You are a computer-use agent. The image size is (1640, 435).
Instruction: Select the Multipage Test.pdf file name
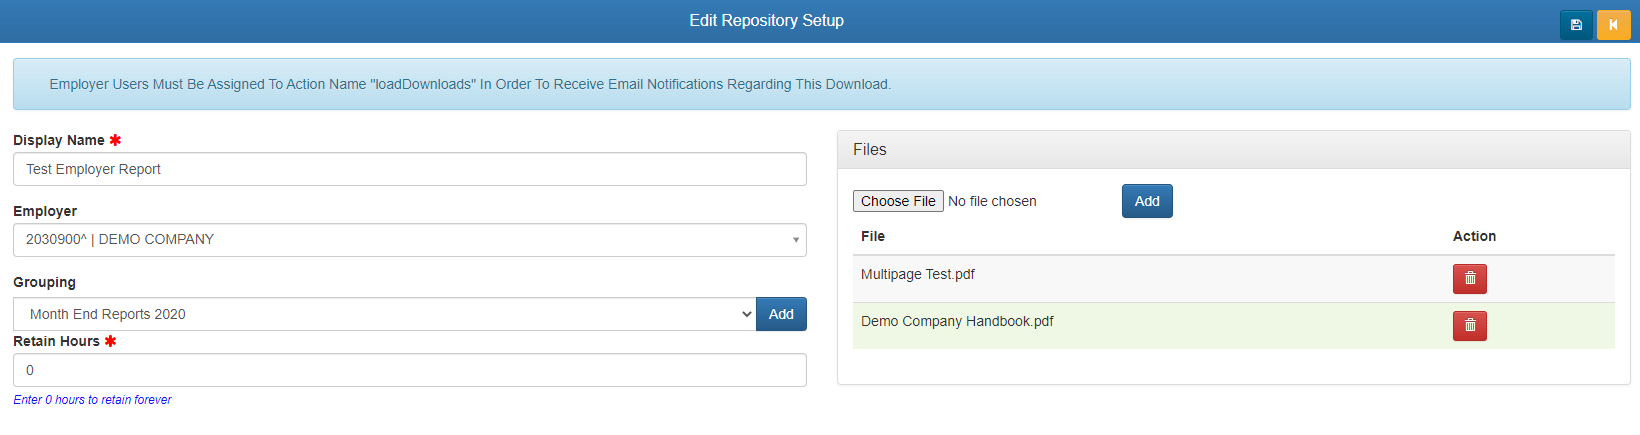coord(917,274)
